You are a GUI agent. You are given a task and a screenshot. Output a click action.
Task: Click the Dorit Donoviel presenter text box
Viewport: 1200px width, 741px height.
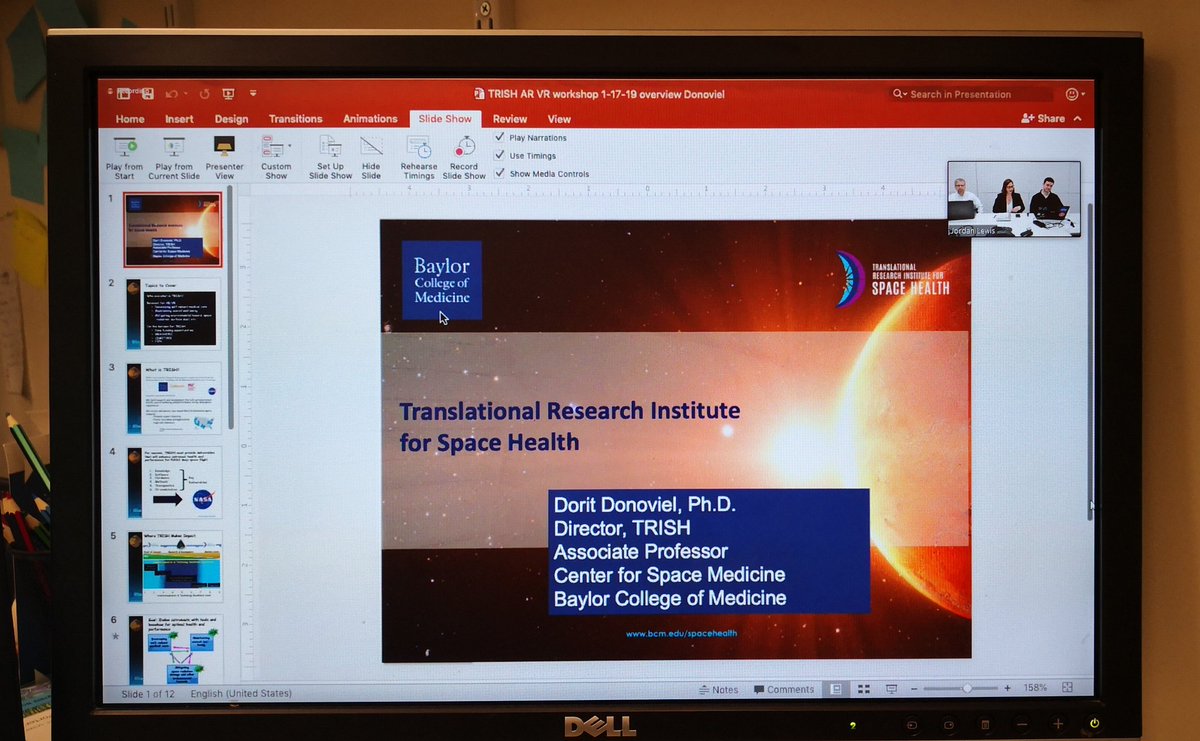708,551
